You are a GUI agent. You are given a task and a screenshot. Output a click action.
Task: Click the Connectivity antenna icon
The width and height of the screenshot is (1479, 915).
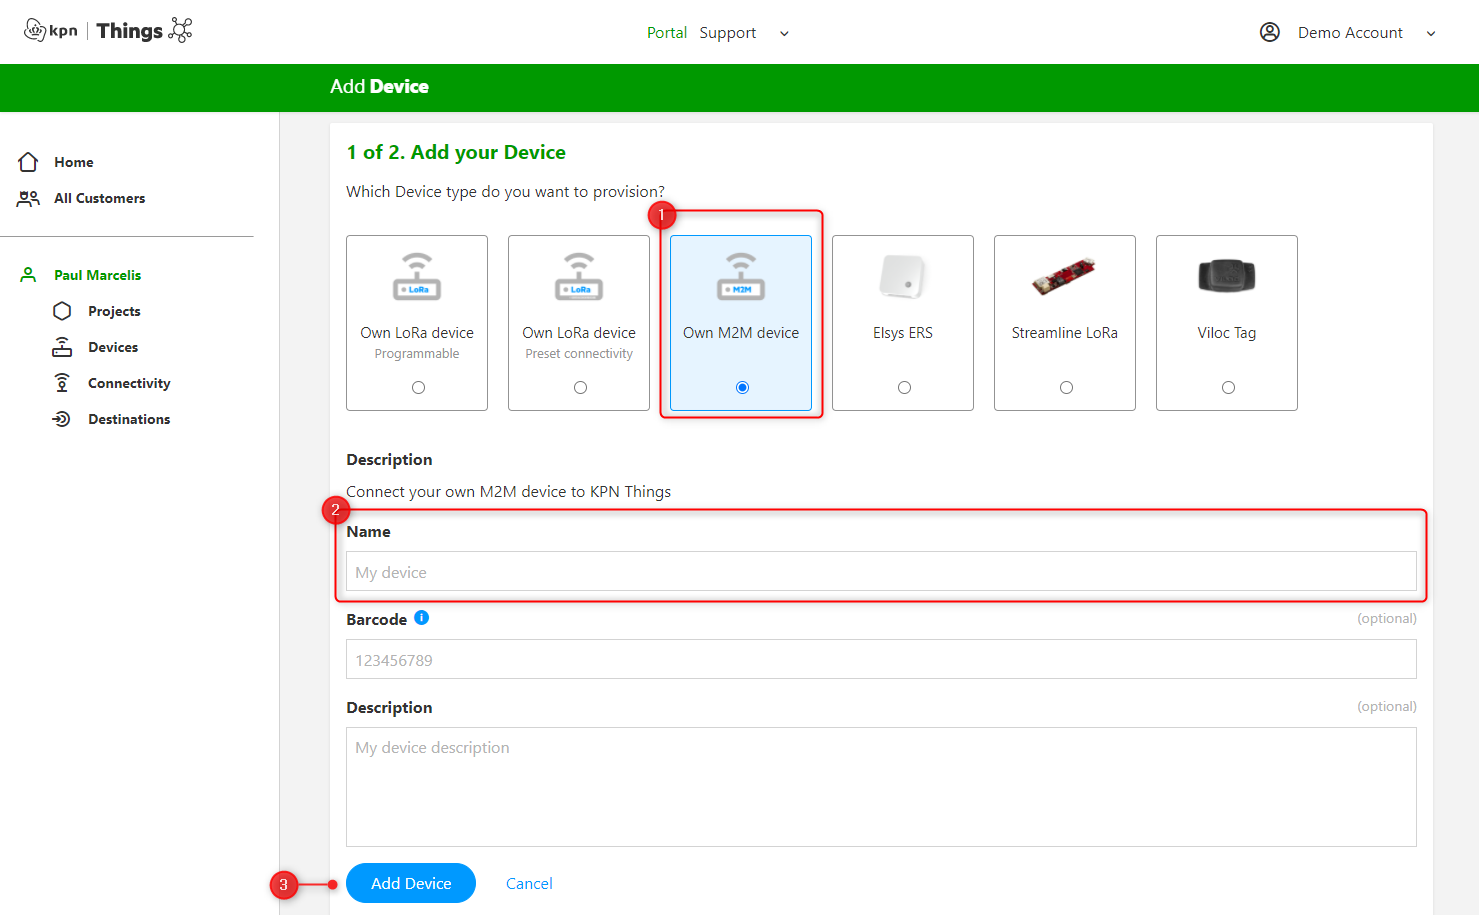tap(62, 383)
